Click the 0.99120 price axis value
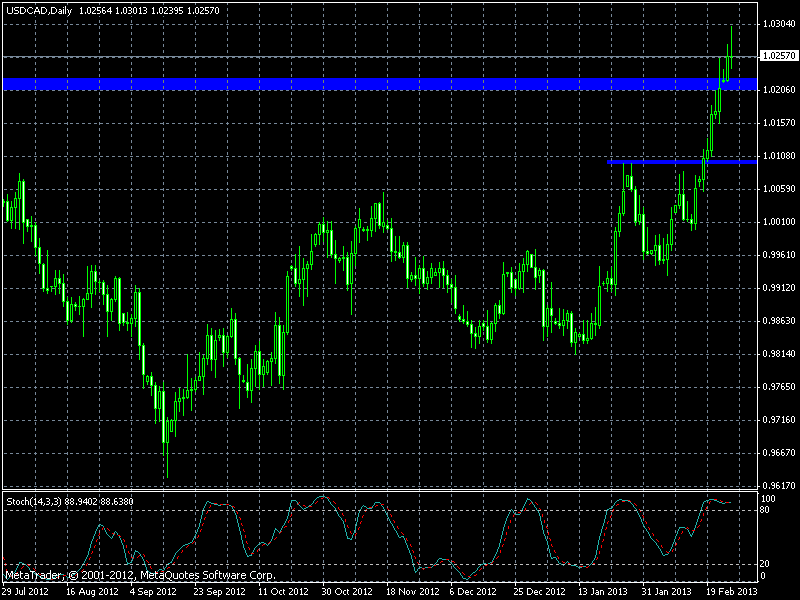This screenshot has width=800, height=600. point(779,288)
